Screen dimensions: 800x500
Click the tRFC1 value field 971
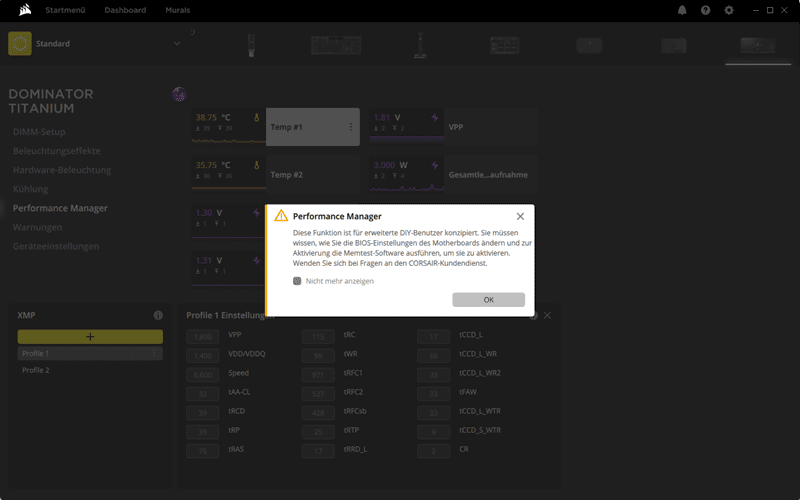318,375
